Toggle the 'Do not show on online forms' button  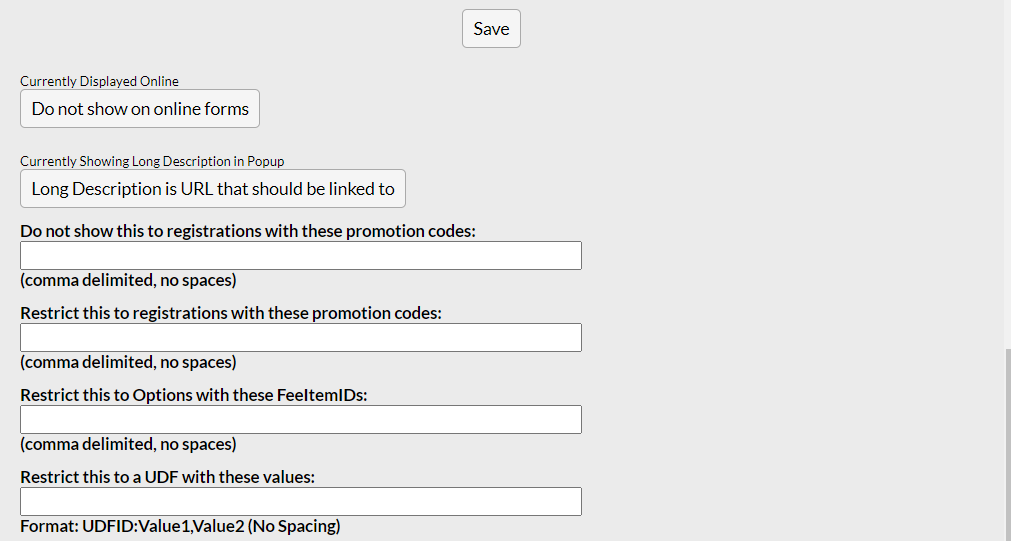pos(140,109)
